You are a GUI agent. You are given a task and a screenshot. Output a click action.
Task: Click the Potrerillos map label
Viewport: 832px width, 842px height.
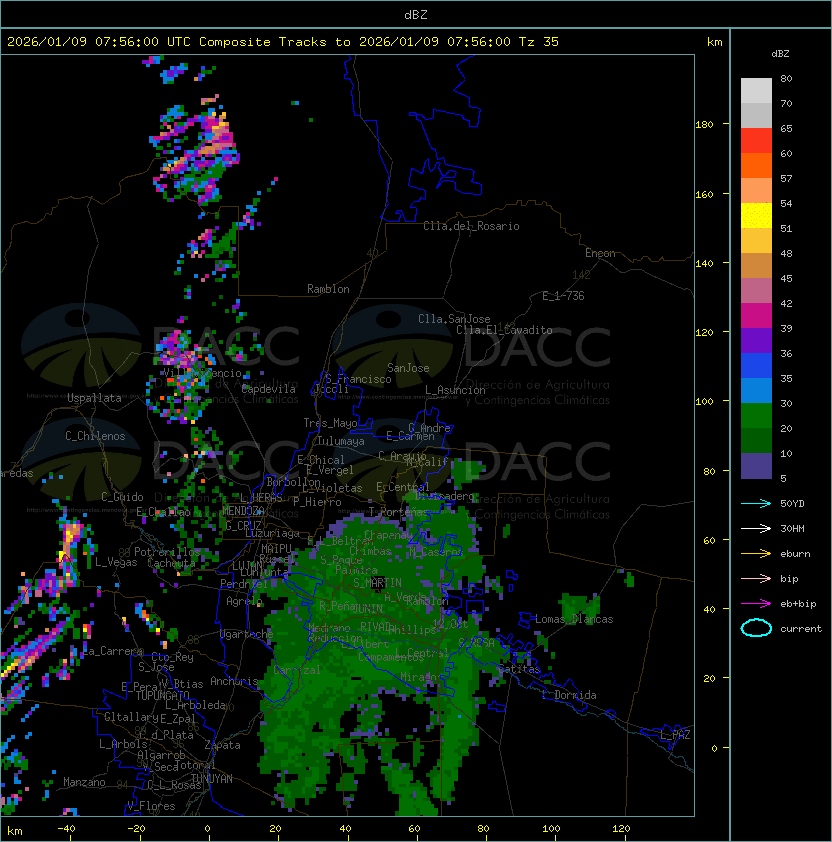coord(167,552)
